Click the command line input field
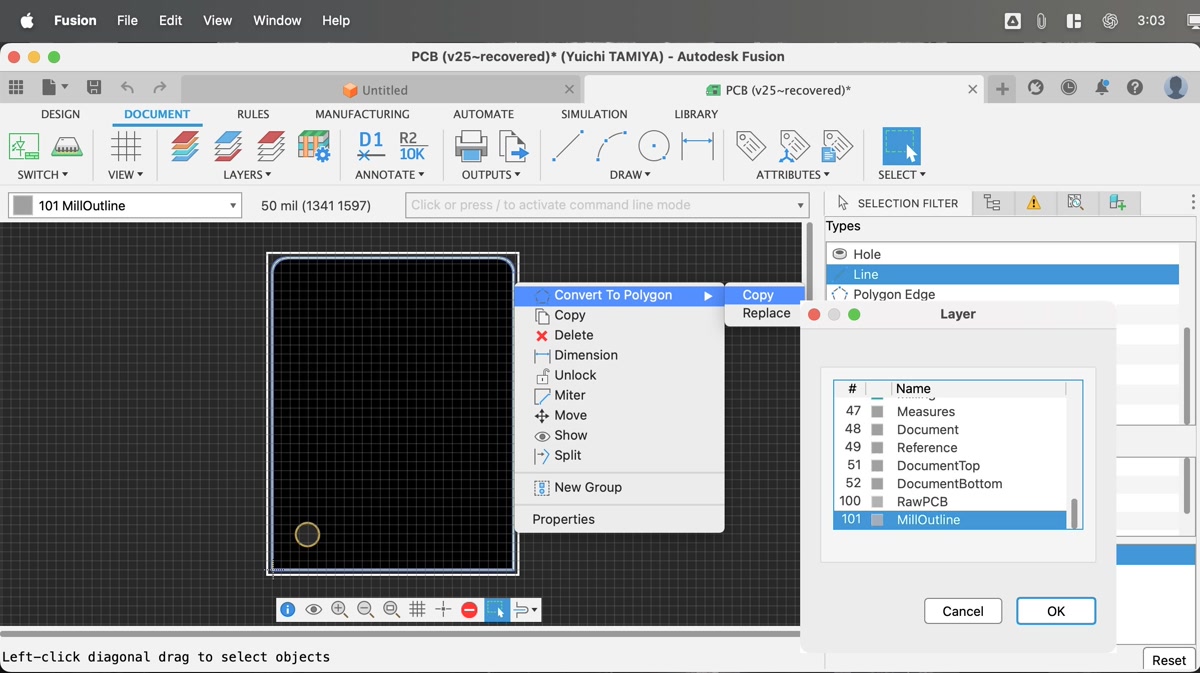 click(x=607, y=205)
